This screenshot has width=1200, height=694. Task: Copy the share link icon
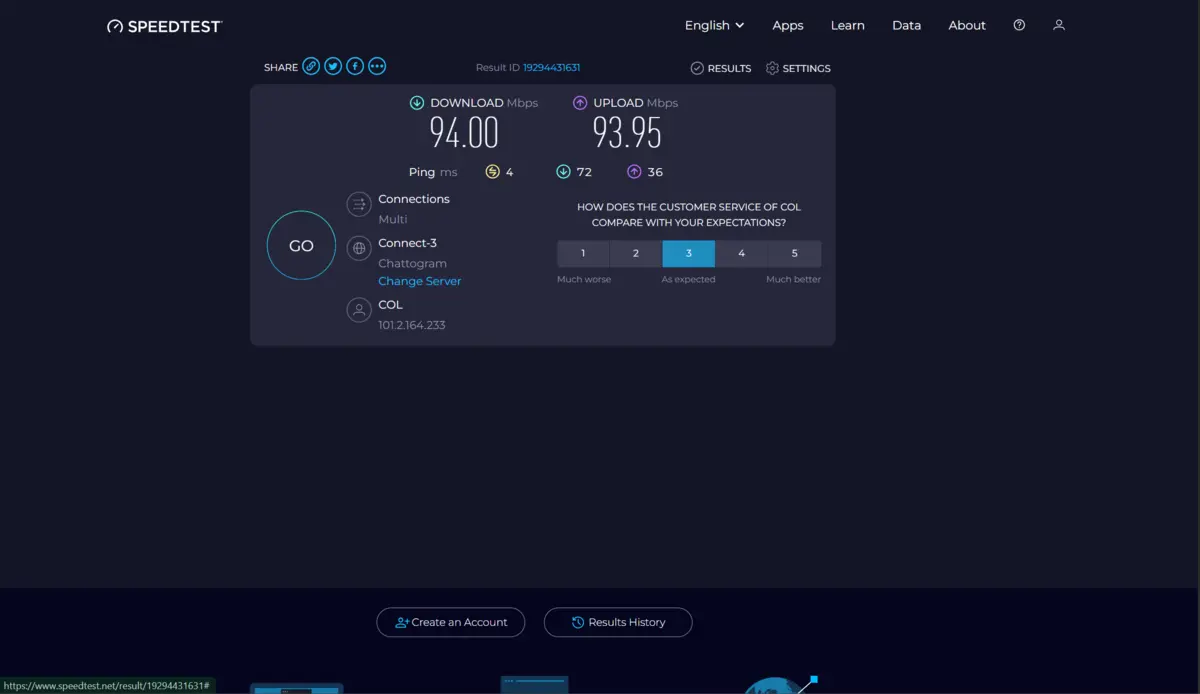[x=311, y=66]
